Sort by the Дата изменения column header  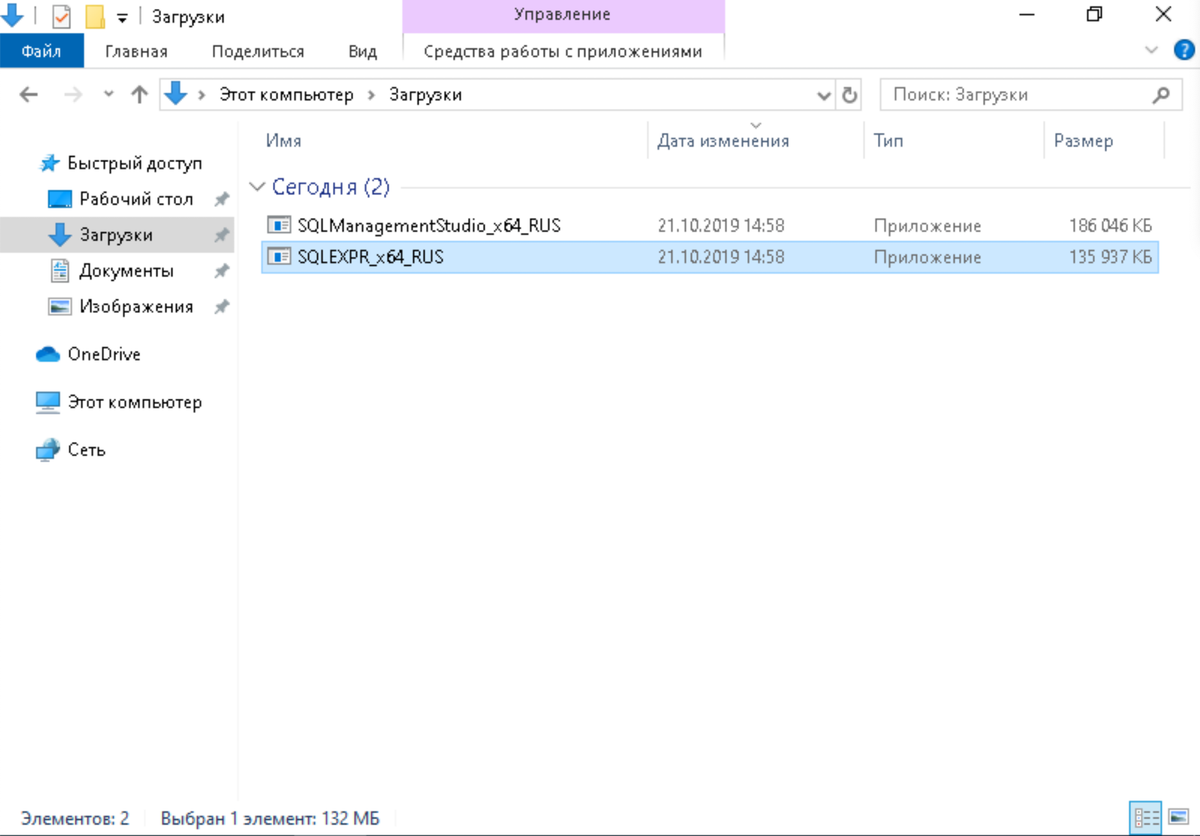pos(723,141)
